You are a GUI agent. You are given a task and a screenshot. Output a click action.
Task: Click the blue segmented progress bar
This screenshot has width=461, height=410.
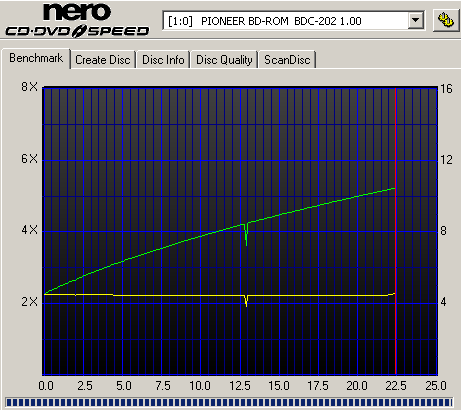coord(229,402)
